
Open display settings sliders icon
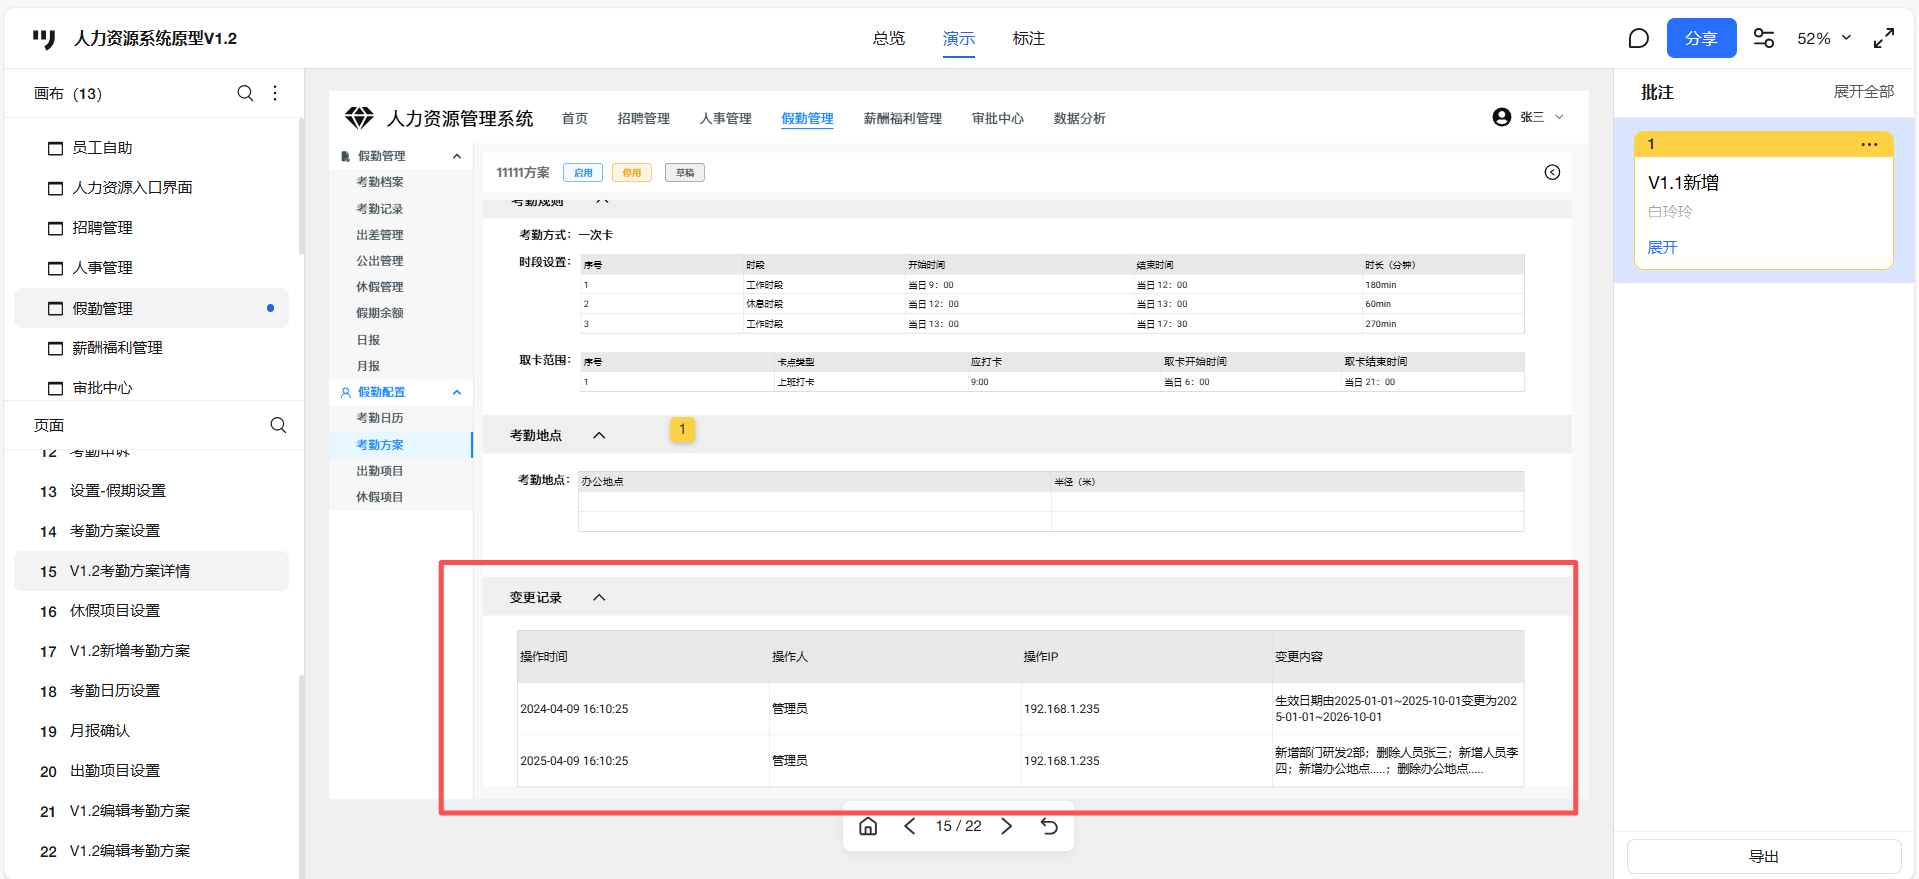click(1764, 38)
